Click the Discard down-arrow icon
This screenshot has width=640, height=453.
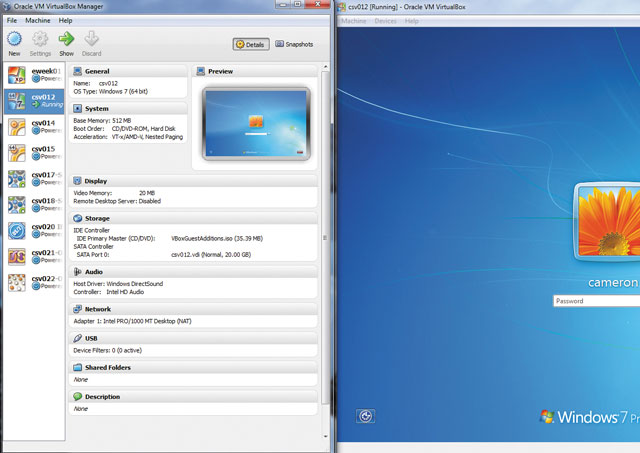[91, 39]
